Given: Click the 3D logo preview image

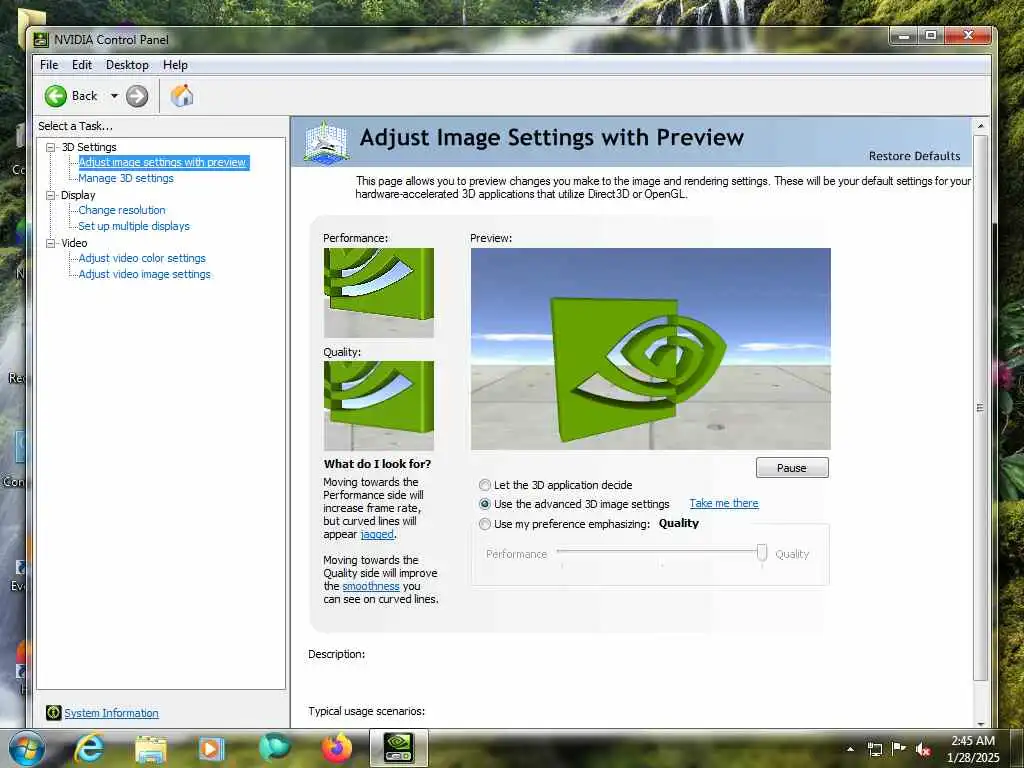Looking at the screenshot, I should coord(650,349).
